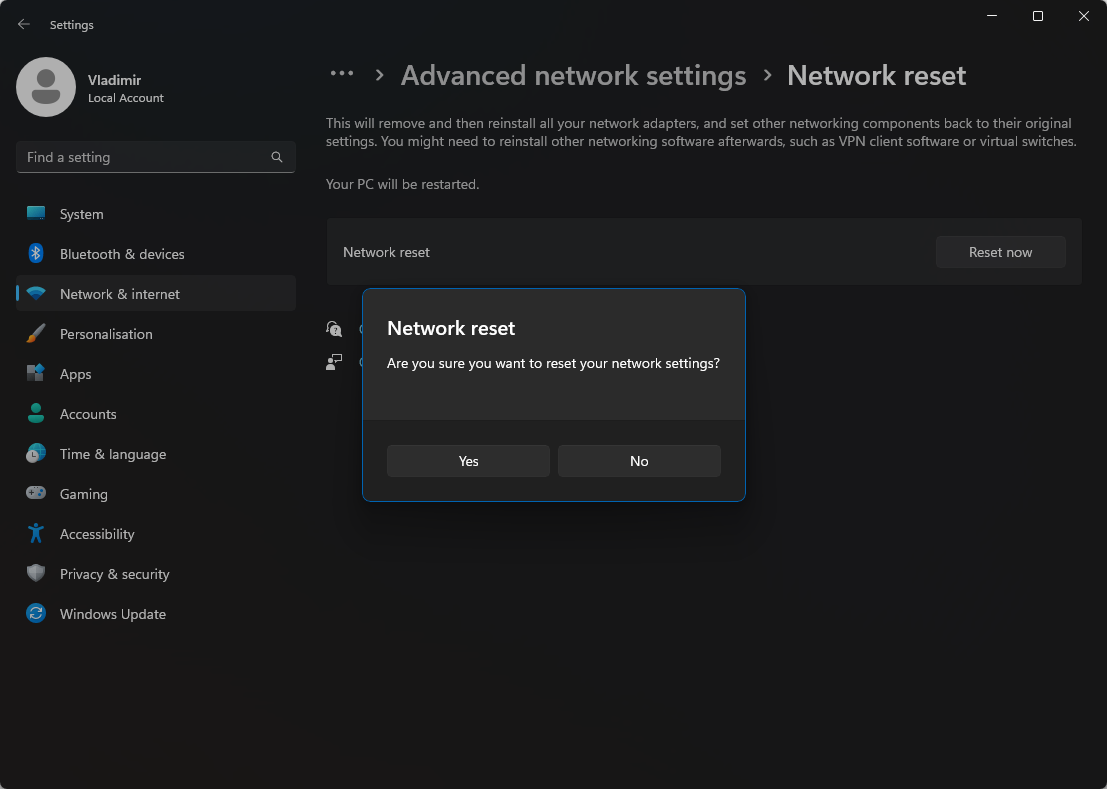Click the back arrow in title bar

pyautogui.click(x=24, y=25)
